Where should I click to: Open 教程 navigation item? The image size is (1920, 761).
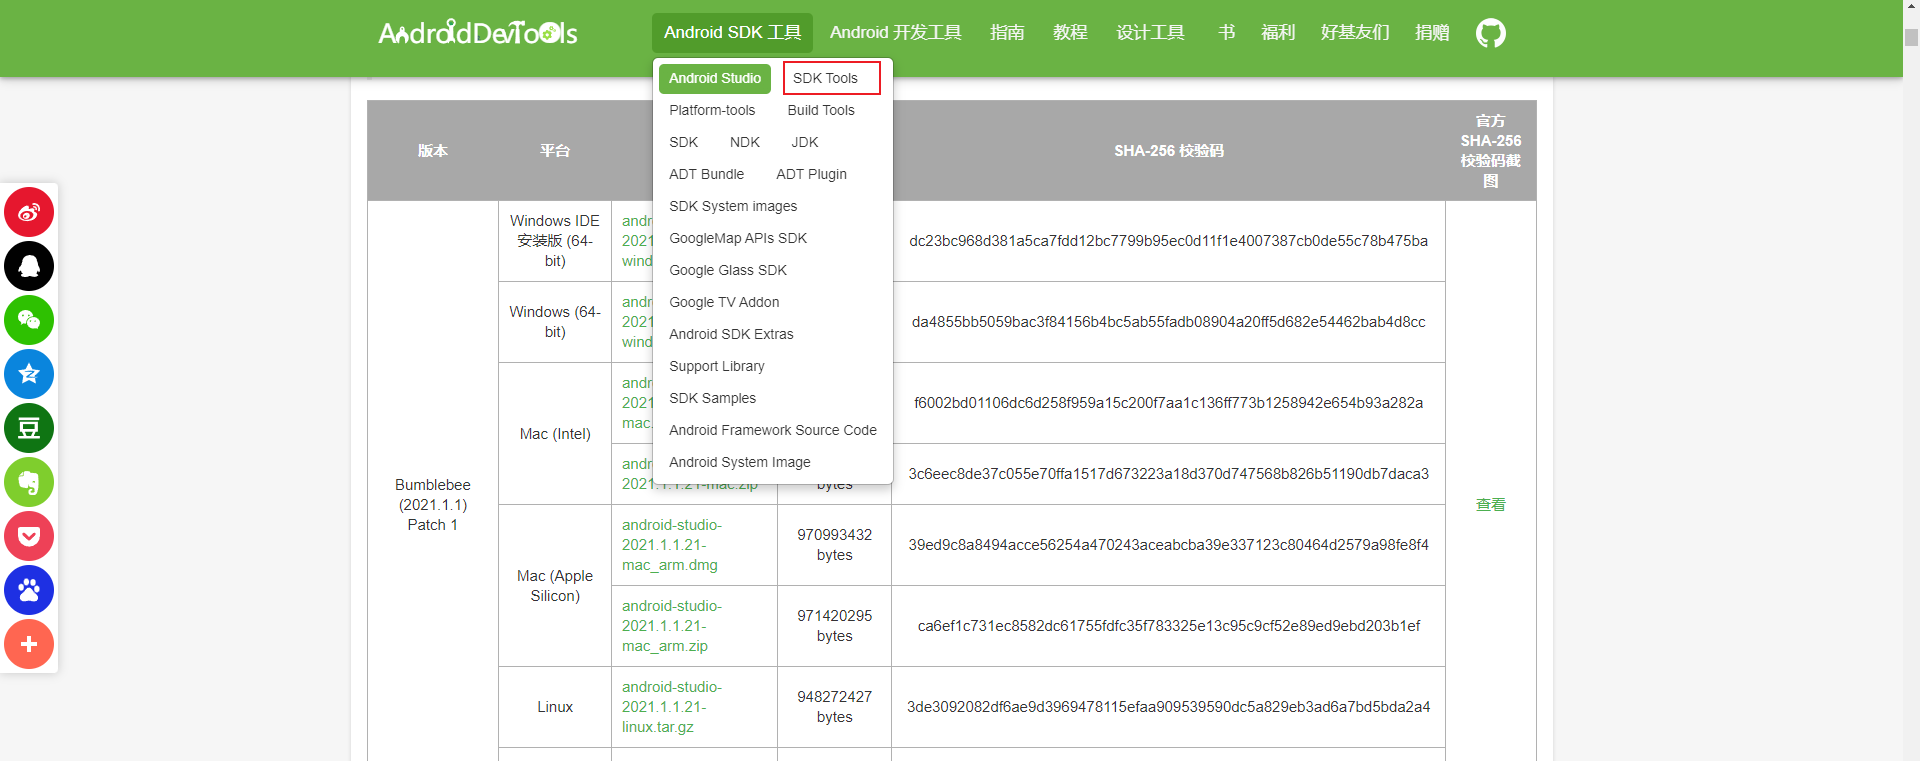click(1070, 33)
